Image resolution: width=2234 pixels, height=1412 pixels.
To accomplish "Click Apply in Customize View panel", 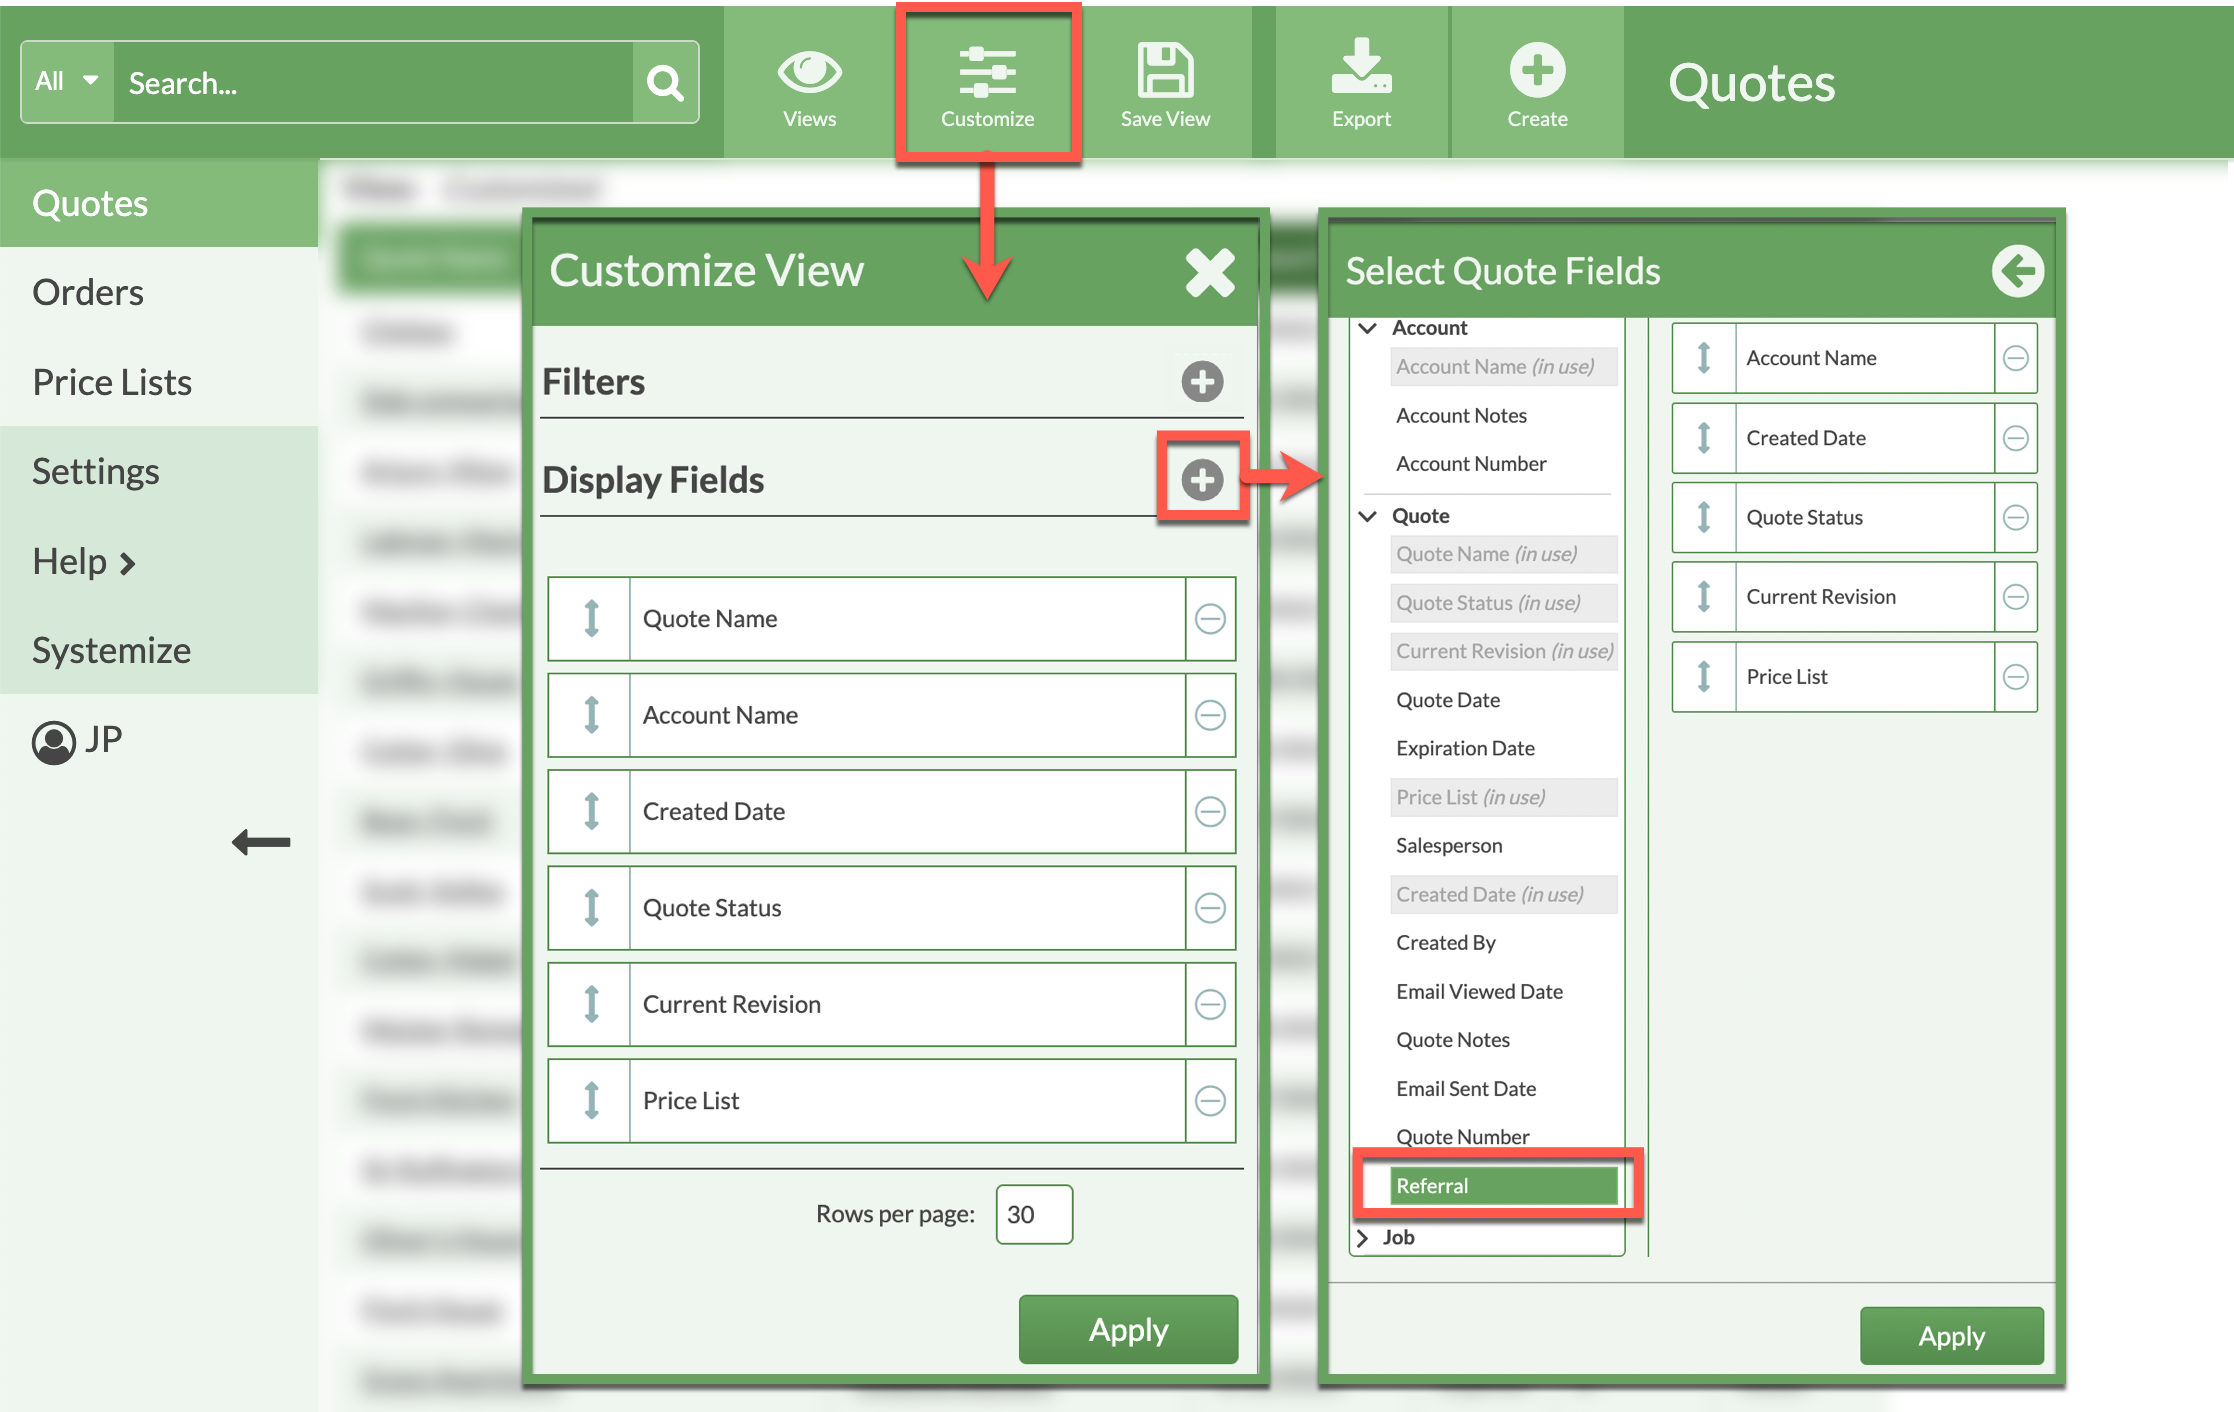I will coord(1128,1329).
